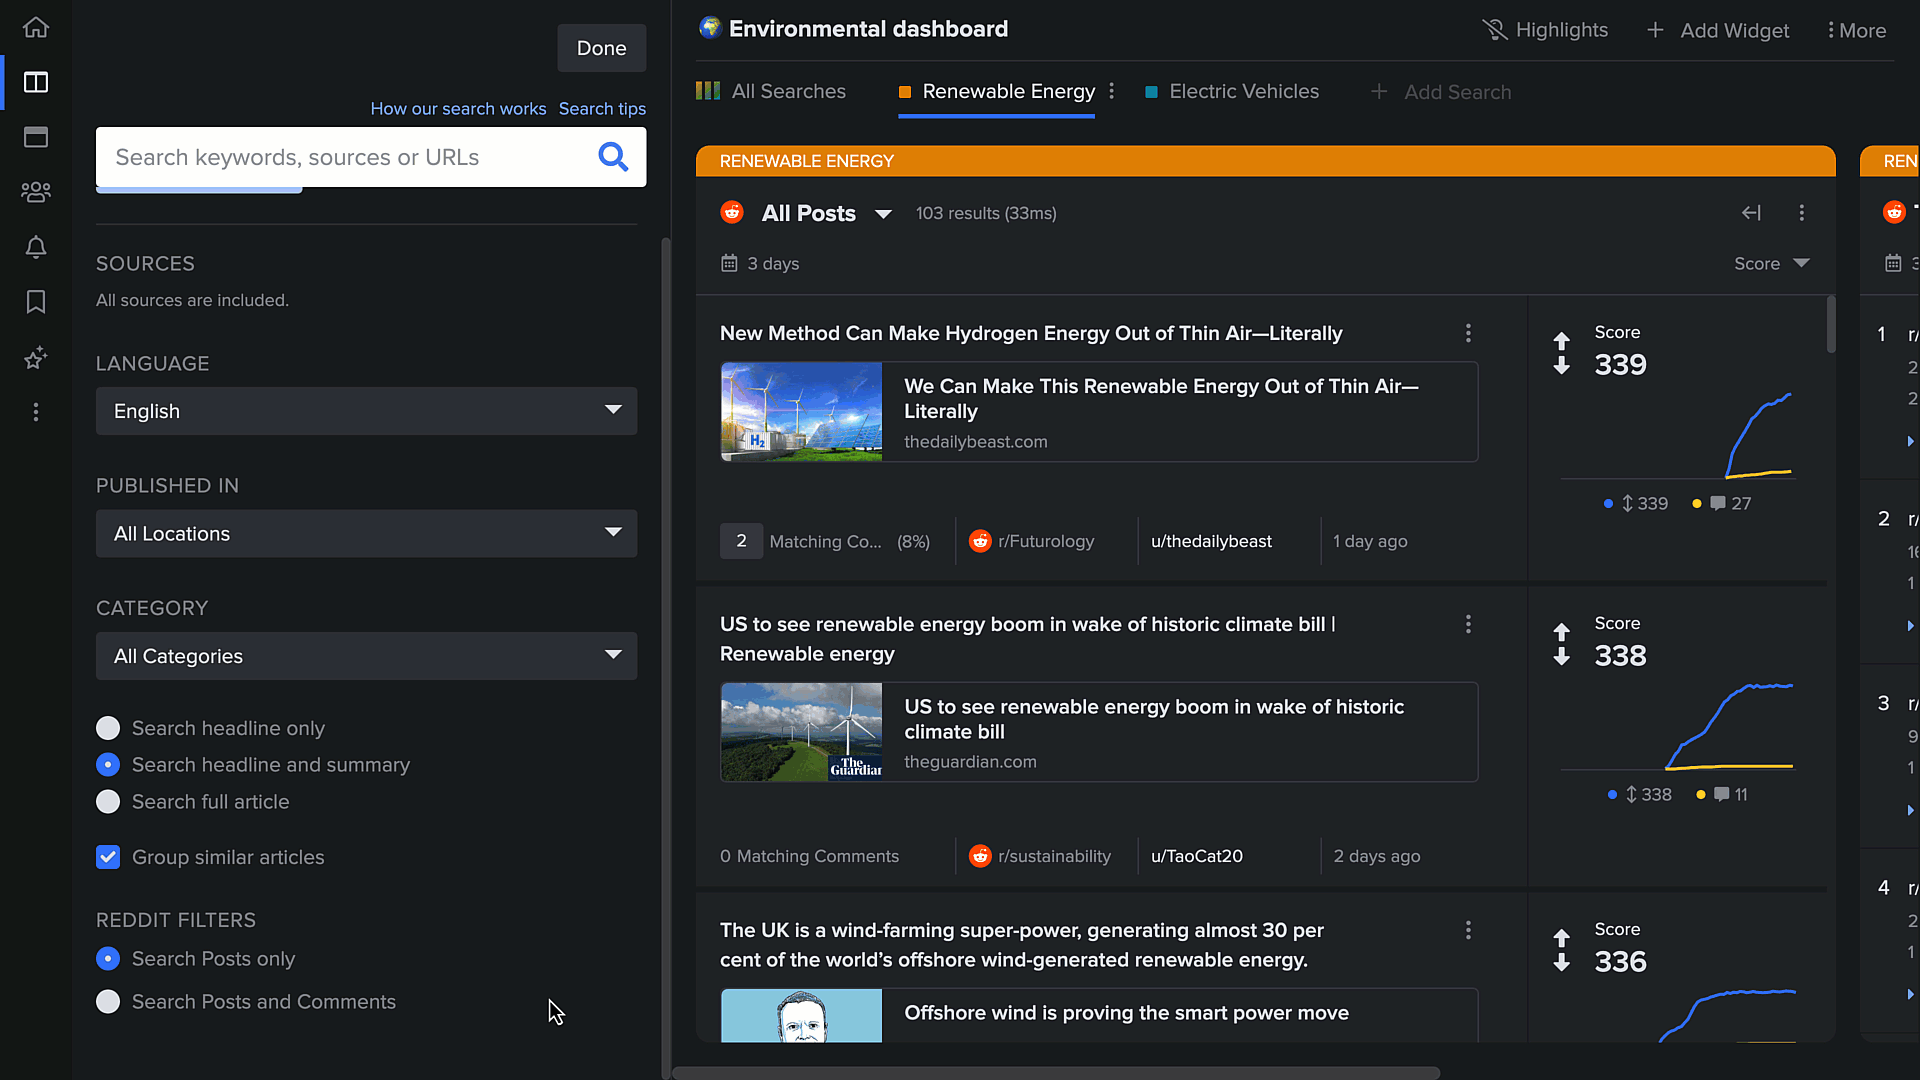Click the Add Search tab
Screen dimensions: 1920x1080
pos(1441,92)
